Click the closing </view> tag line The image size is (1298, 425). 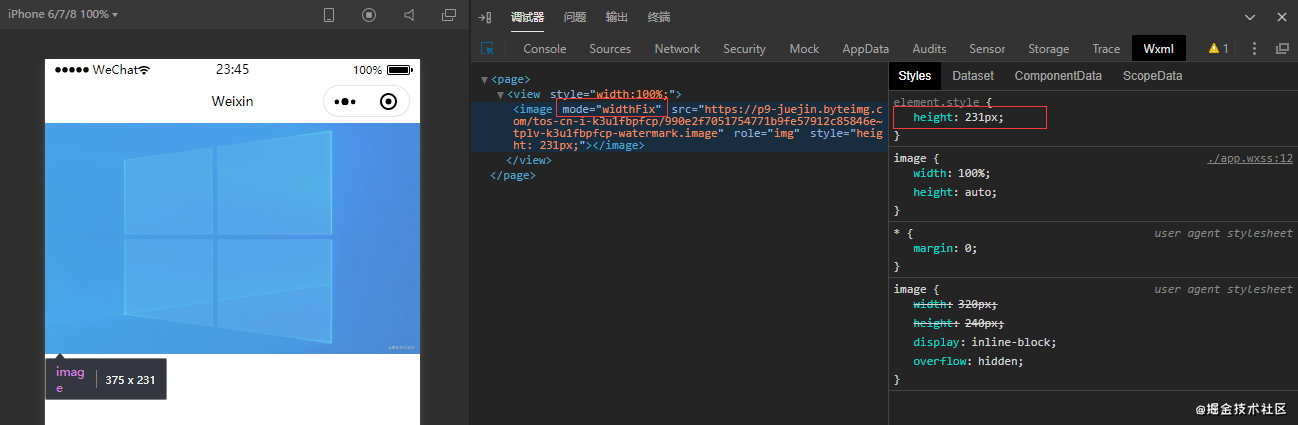click(529, 160)
